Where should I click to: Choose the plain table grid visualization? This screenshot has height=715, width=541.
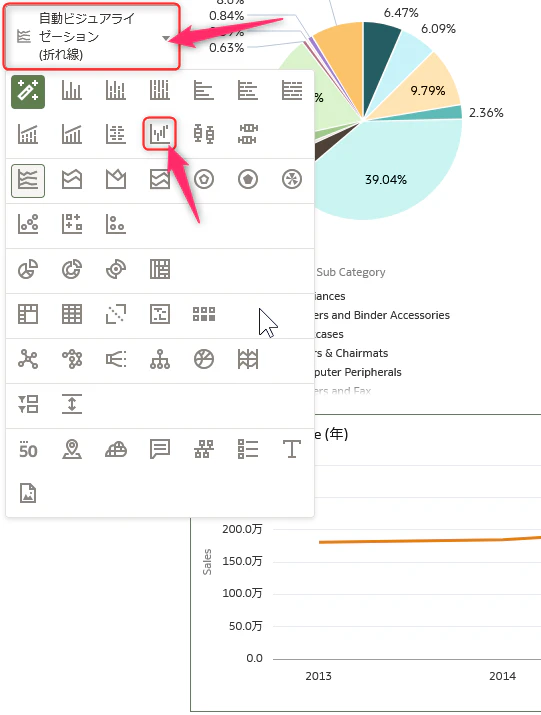coord(72,314)
